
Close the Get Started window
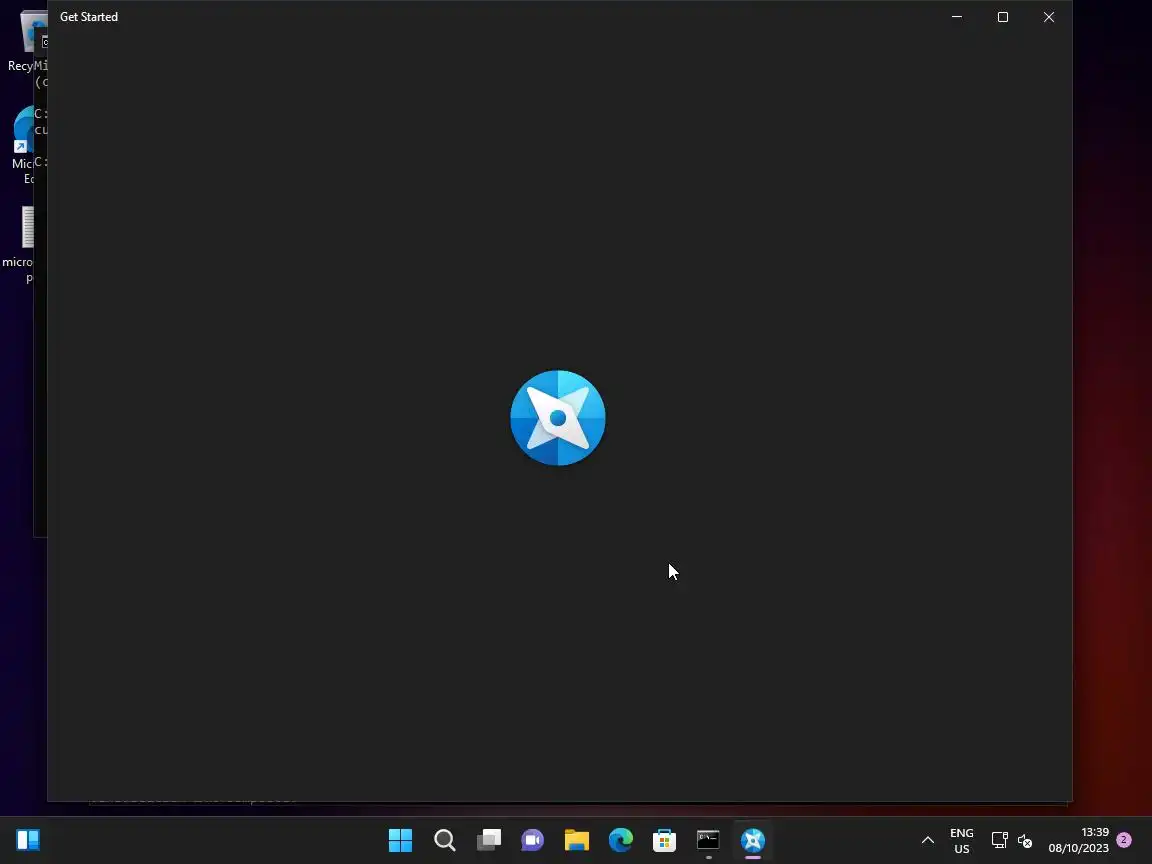[1049, 17]
